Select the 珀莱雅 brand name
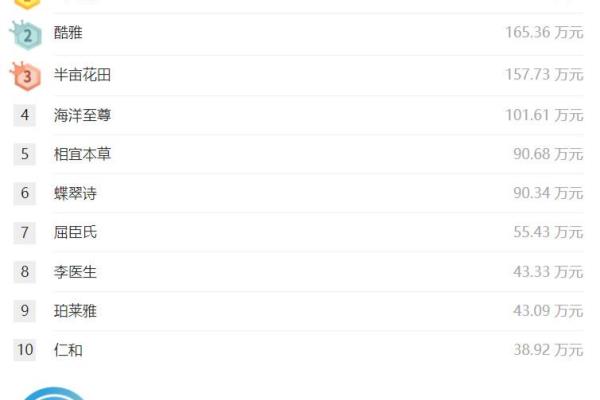 click(75, 311)
